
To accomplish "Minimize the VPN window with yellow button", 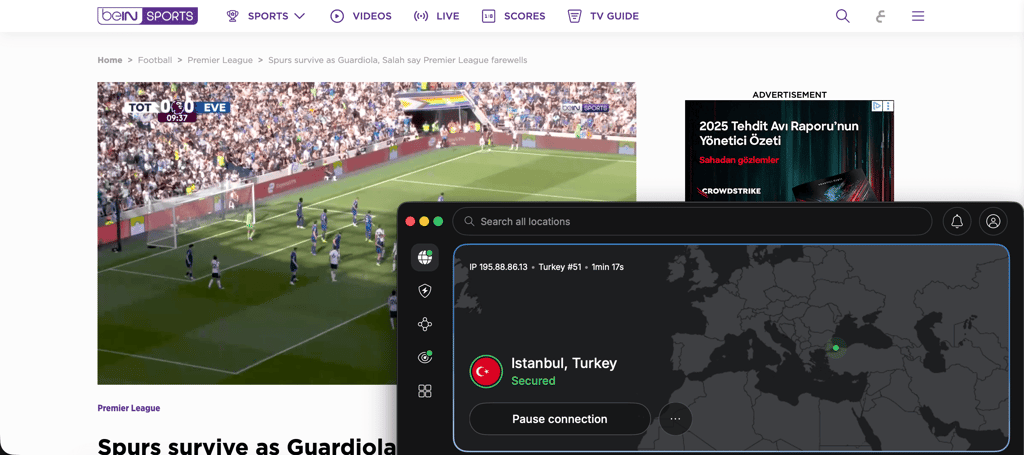I will pos(424,221).
